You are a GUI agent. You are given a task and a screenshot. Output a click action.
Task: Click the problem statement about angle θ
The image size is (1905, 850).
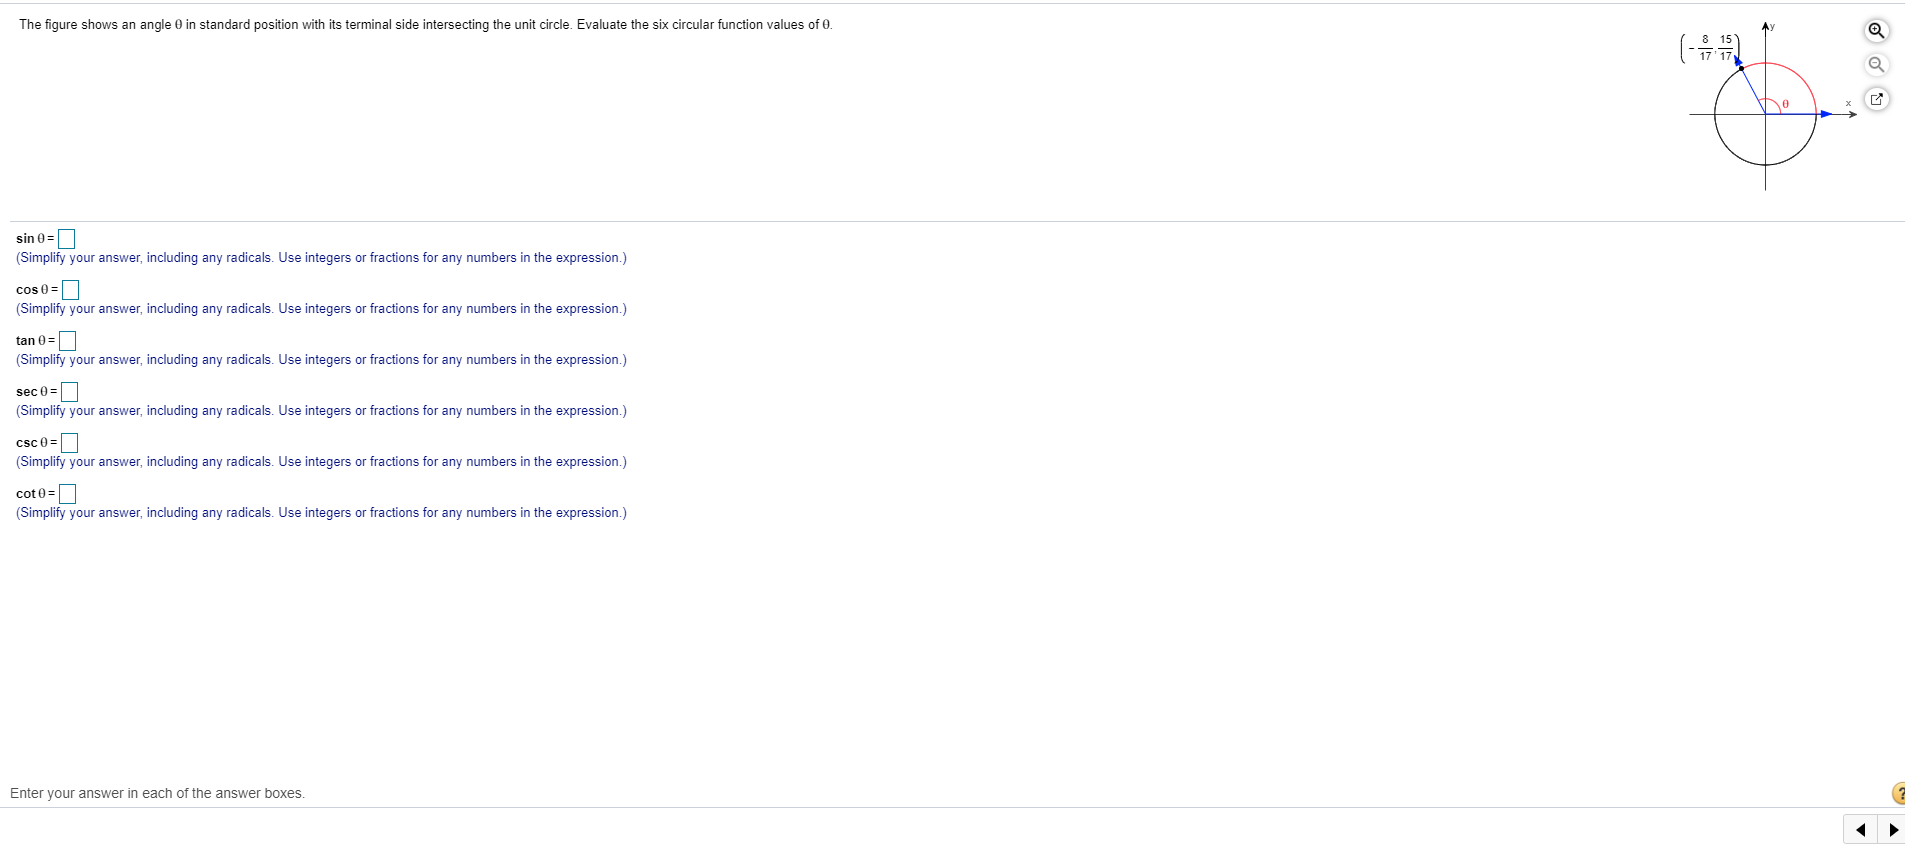[x=425, y=25]
